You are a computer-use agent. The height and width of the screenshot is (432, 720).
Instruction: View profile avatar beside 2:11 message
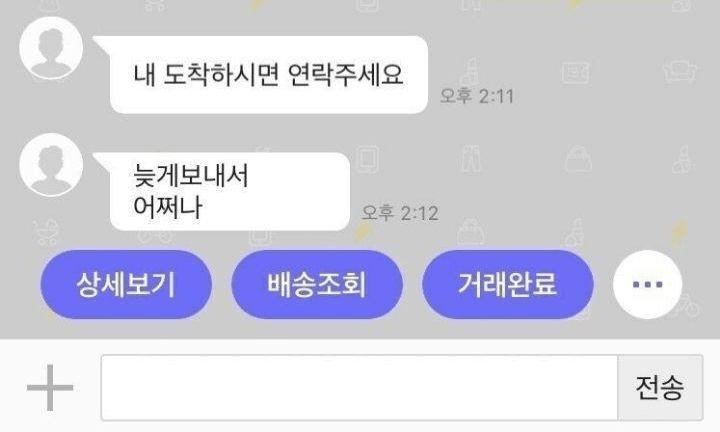(51, 48)
